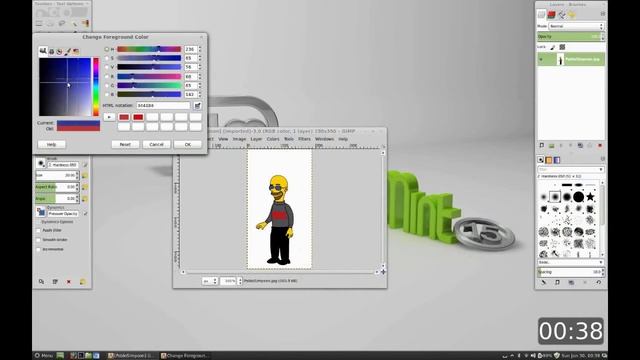Open the palette selector tab
The height and width of the screenshot is (360, 640).
point(76,51)
